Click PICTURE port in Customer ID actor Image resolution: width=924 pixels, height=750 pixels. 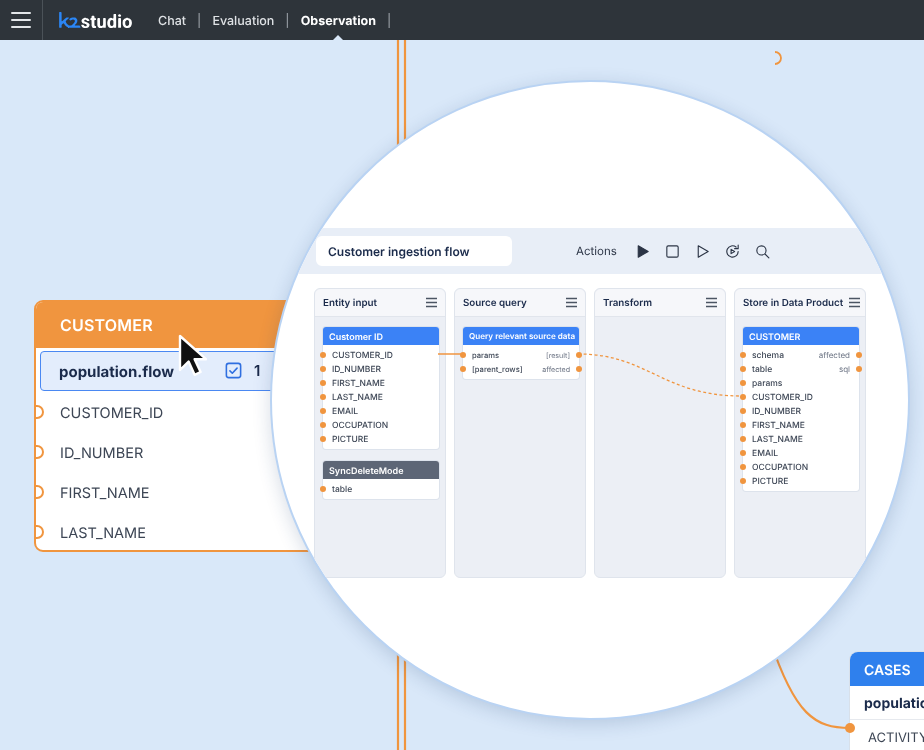[323, 439]
